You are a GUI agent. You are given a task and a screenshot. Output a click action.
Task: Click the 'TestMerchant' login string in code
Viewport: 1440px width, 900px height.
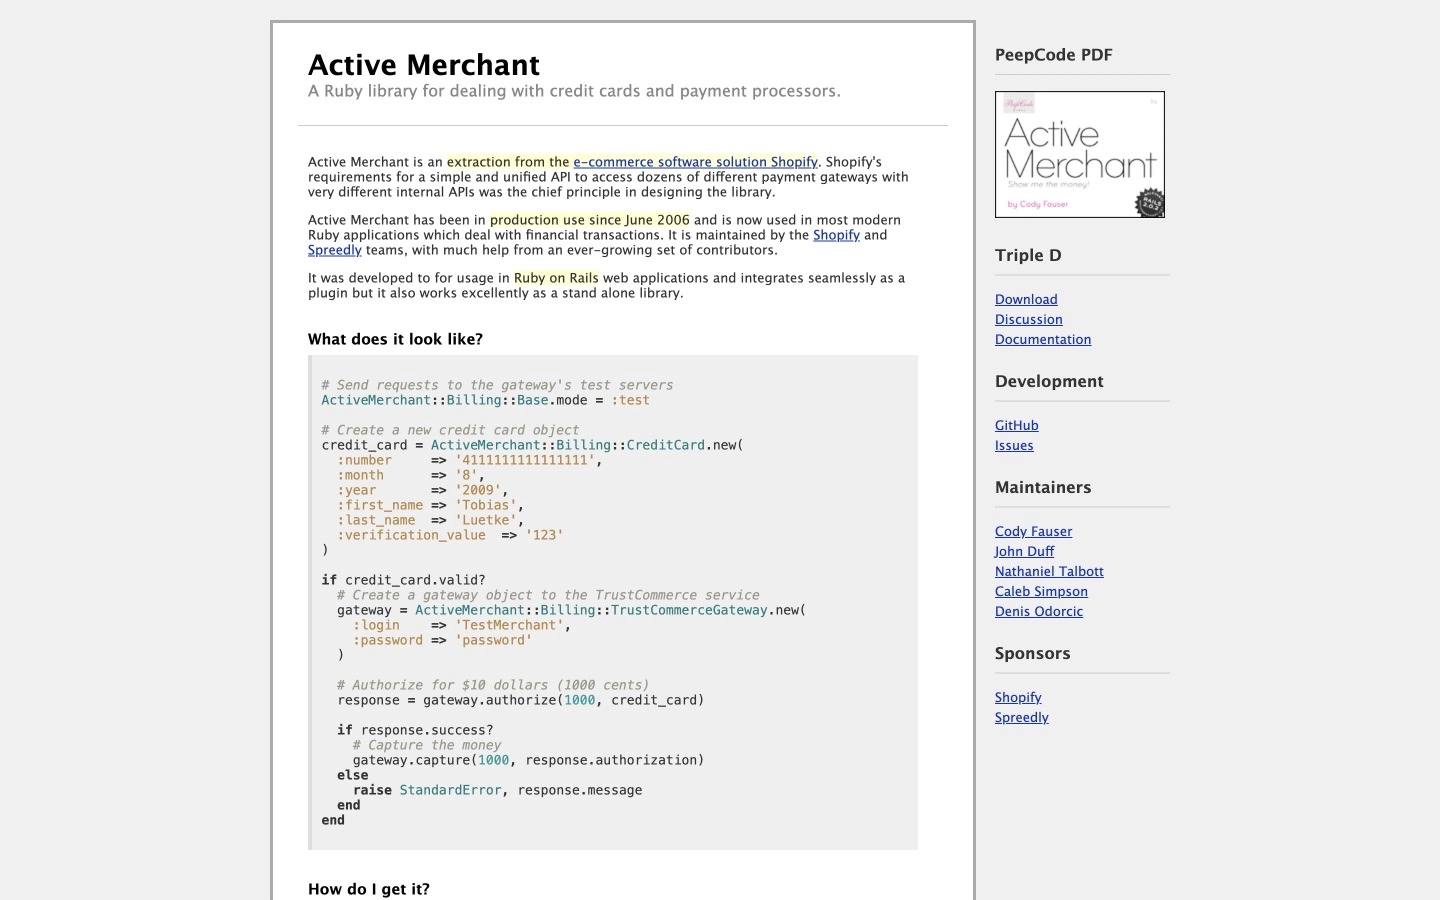click(509, 625)
